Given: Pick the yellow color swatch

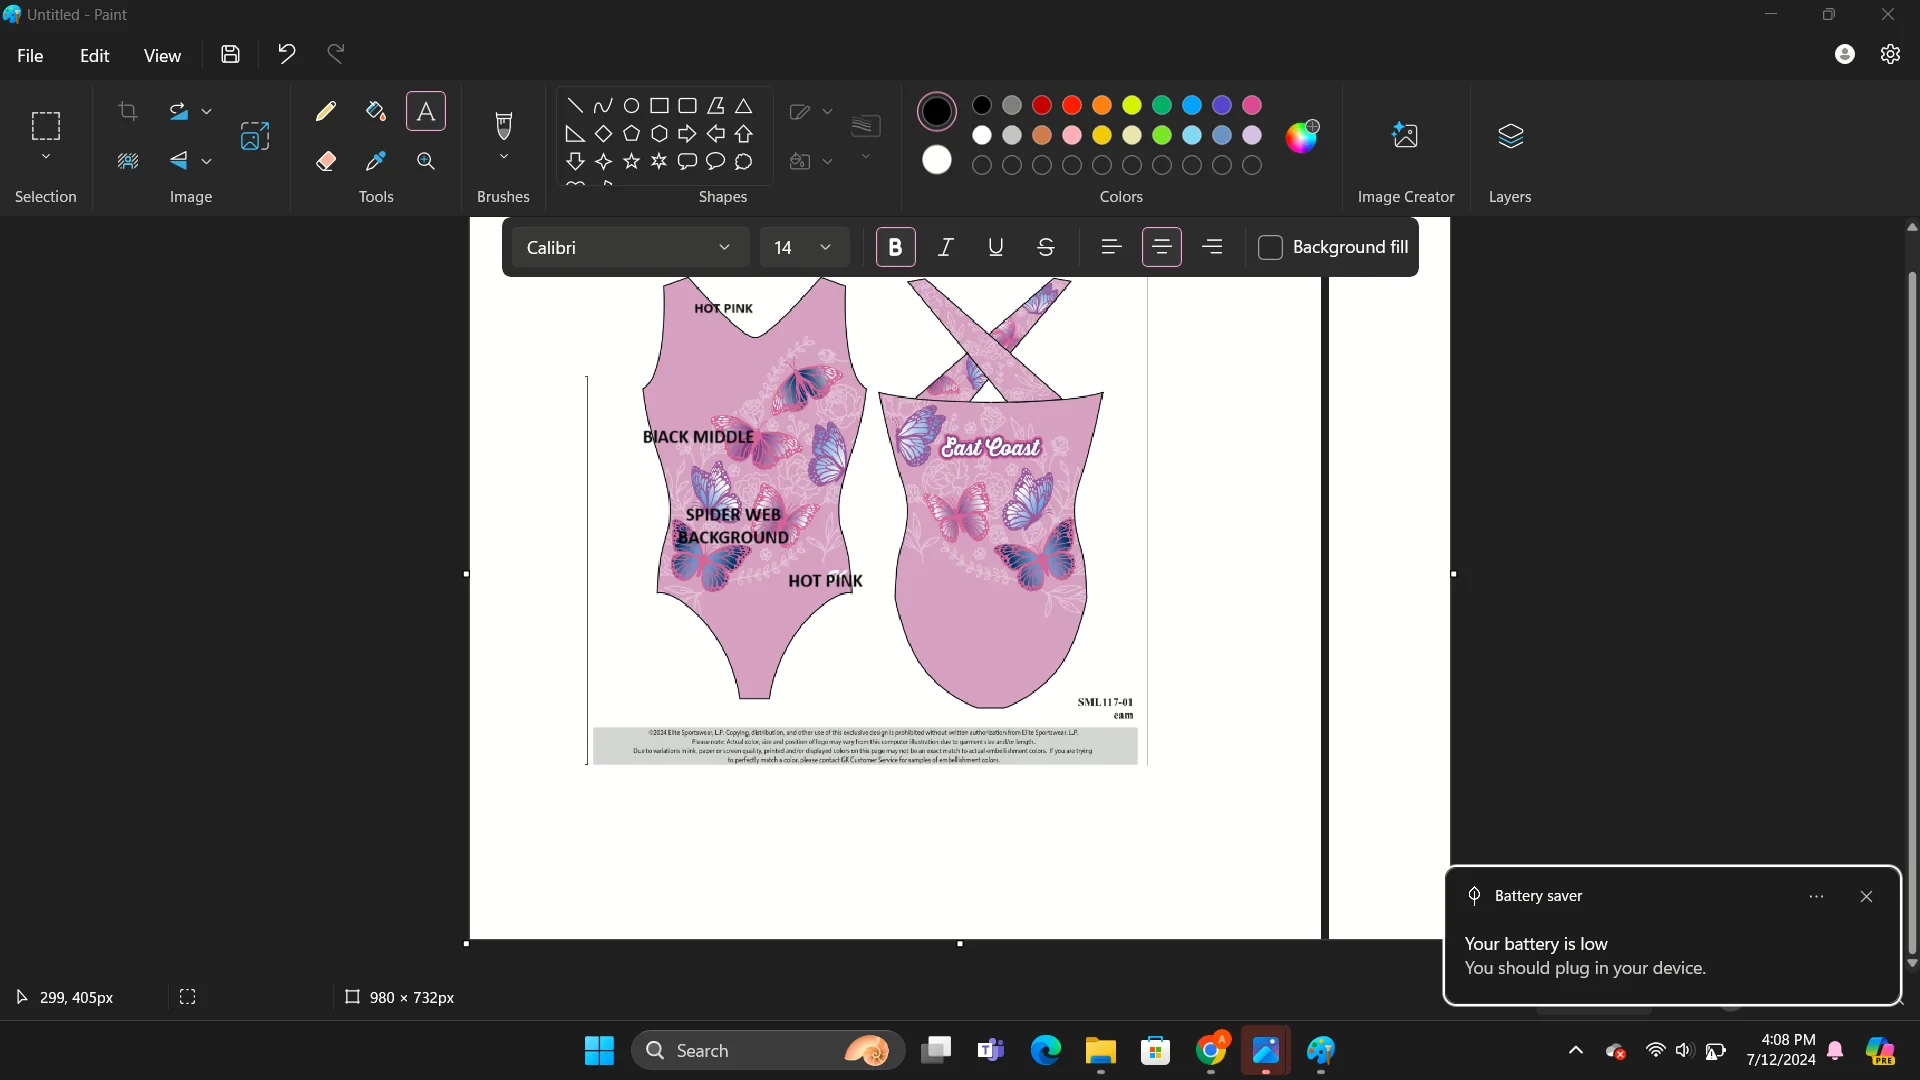Looking at the screenshot, I should point(1132,105).
